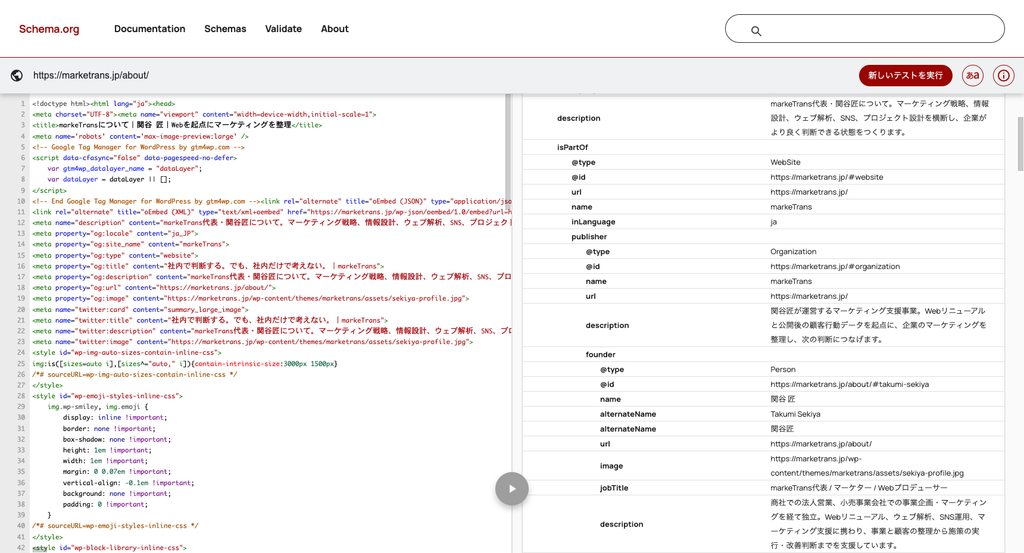Screen dimensions: 1024x553
Task: Click the results panel vertical scrollbar
Action: point(1020,144)
